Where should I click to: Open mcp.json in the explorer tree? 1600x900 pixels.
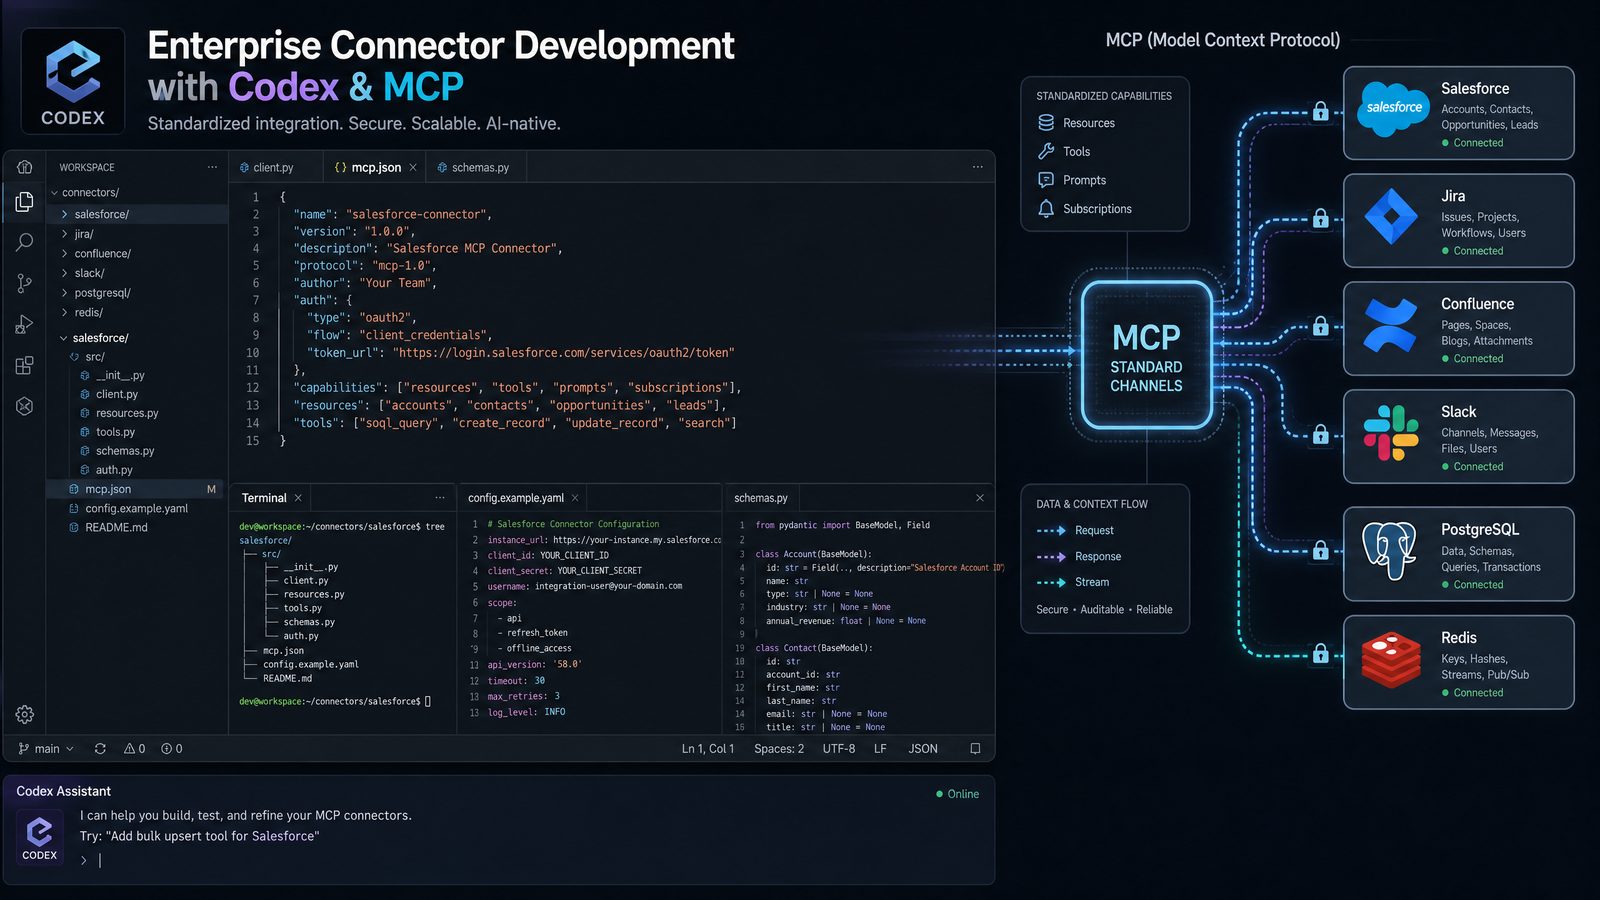[x=137, y=489]
